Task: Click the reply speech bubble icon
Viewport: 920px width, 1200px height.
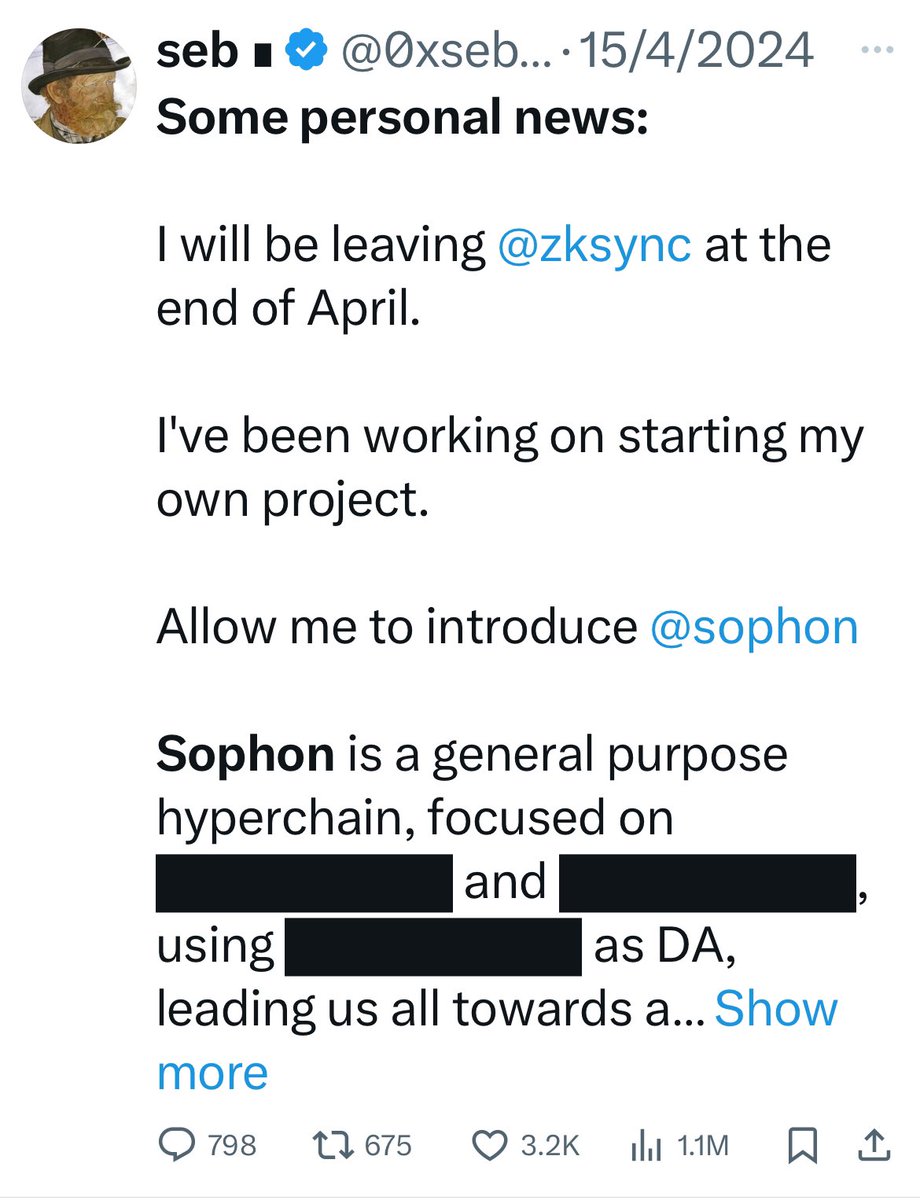Action: [x=179, y=1144]
